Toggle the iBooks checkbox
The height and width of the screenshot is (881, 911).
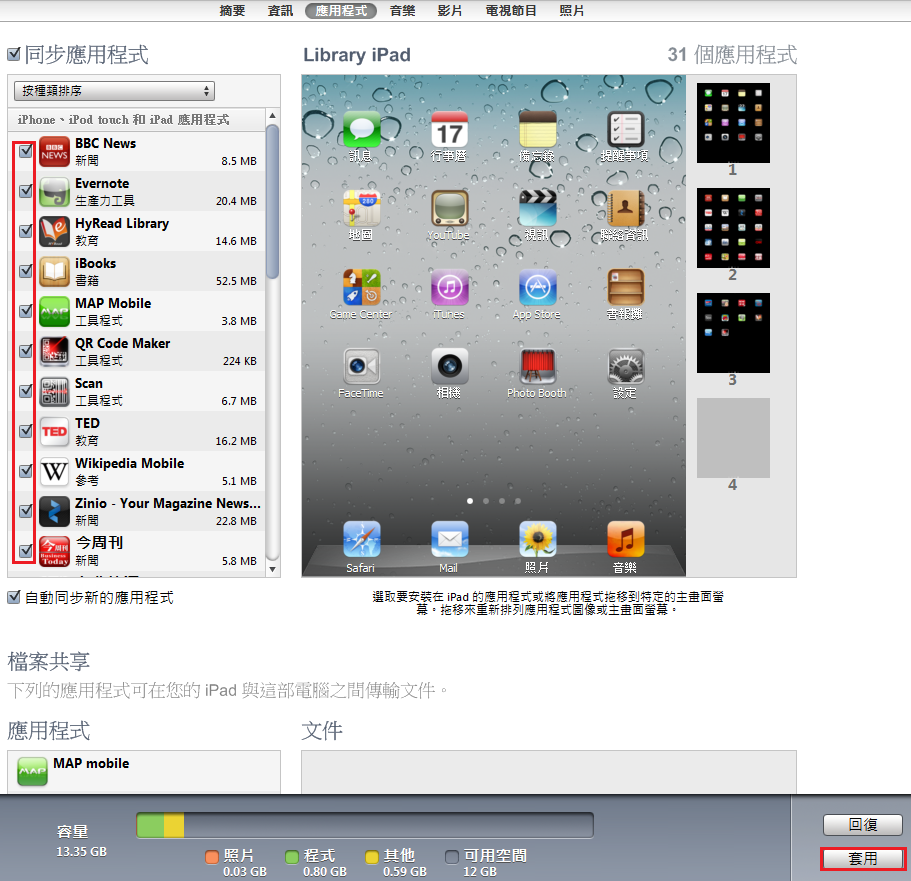click(26, 271)
